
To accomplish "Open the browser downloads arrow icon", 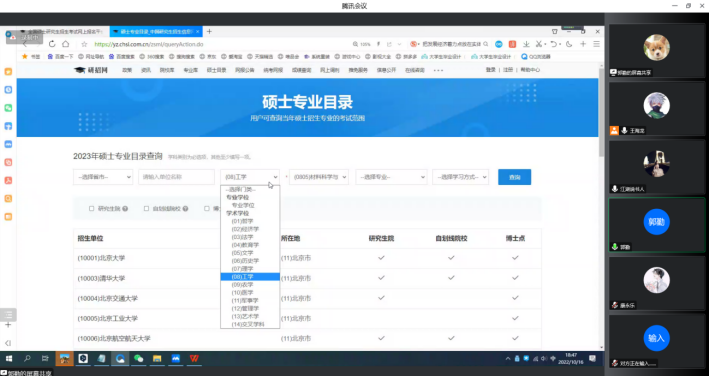I will [526, 44].
